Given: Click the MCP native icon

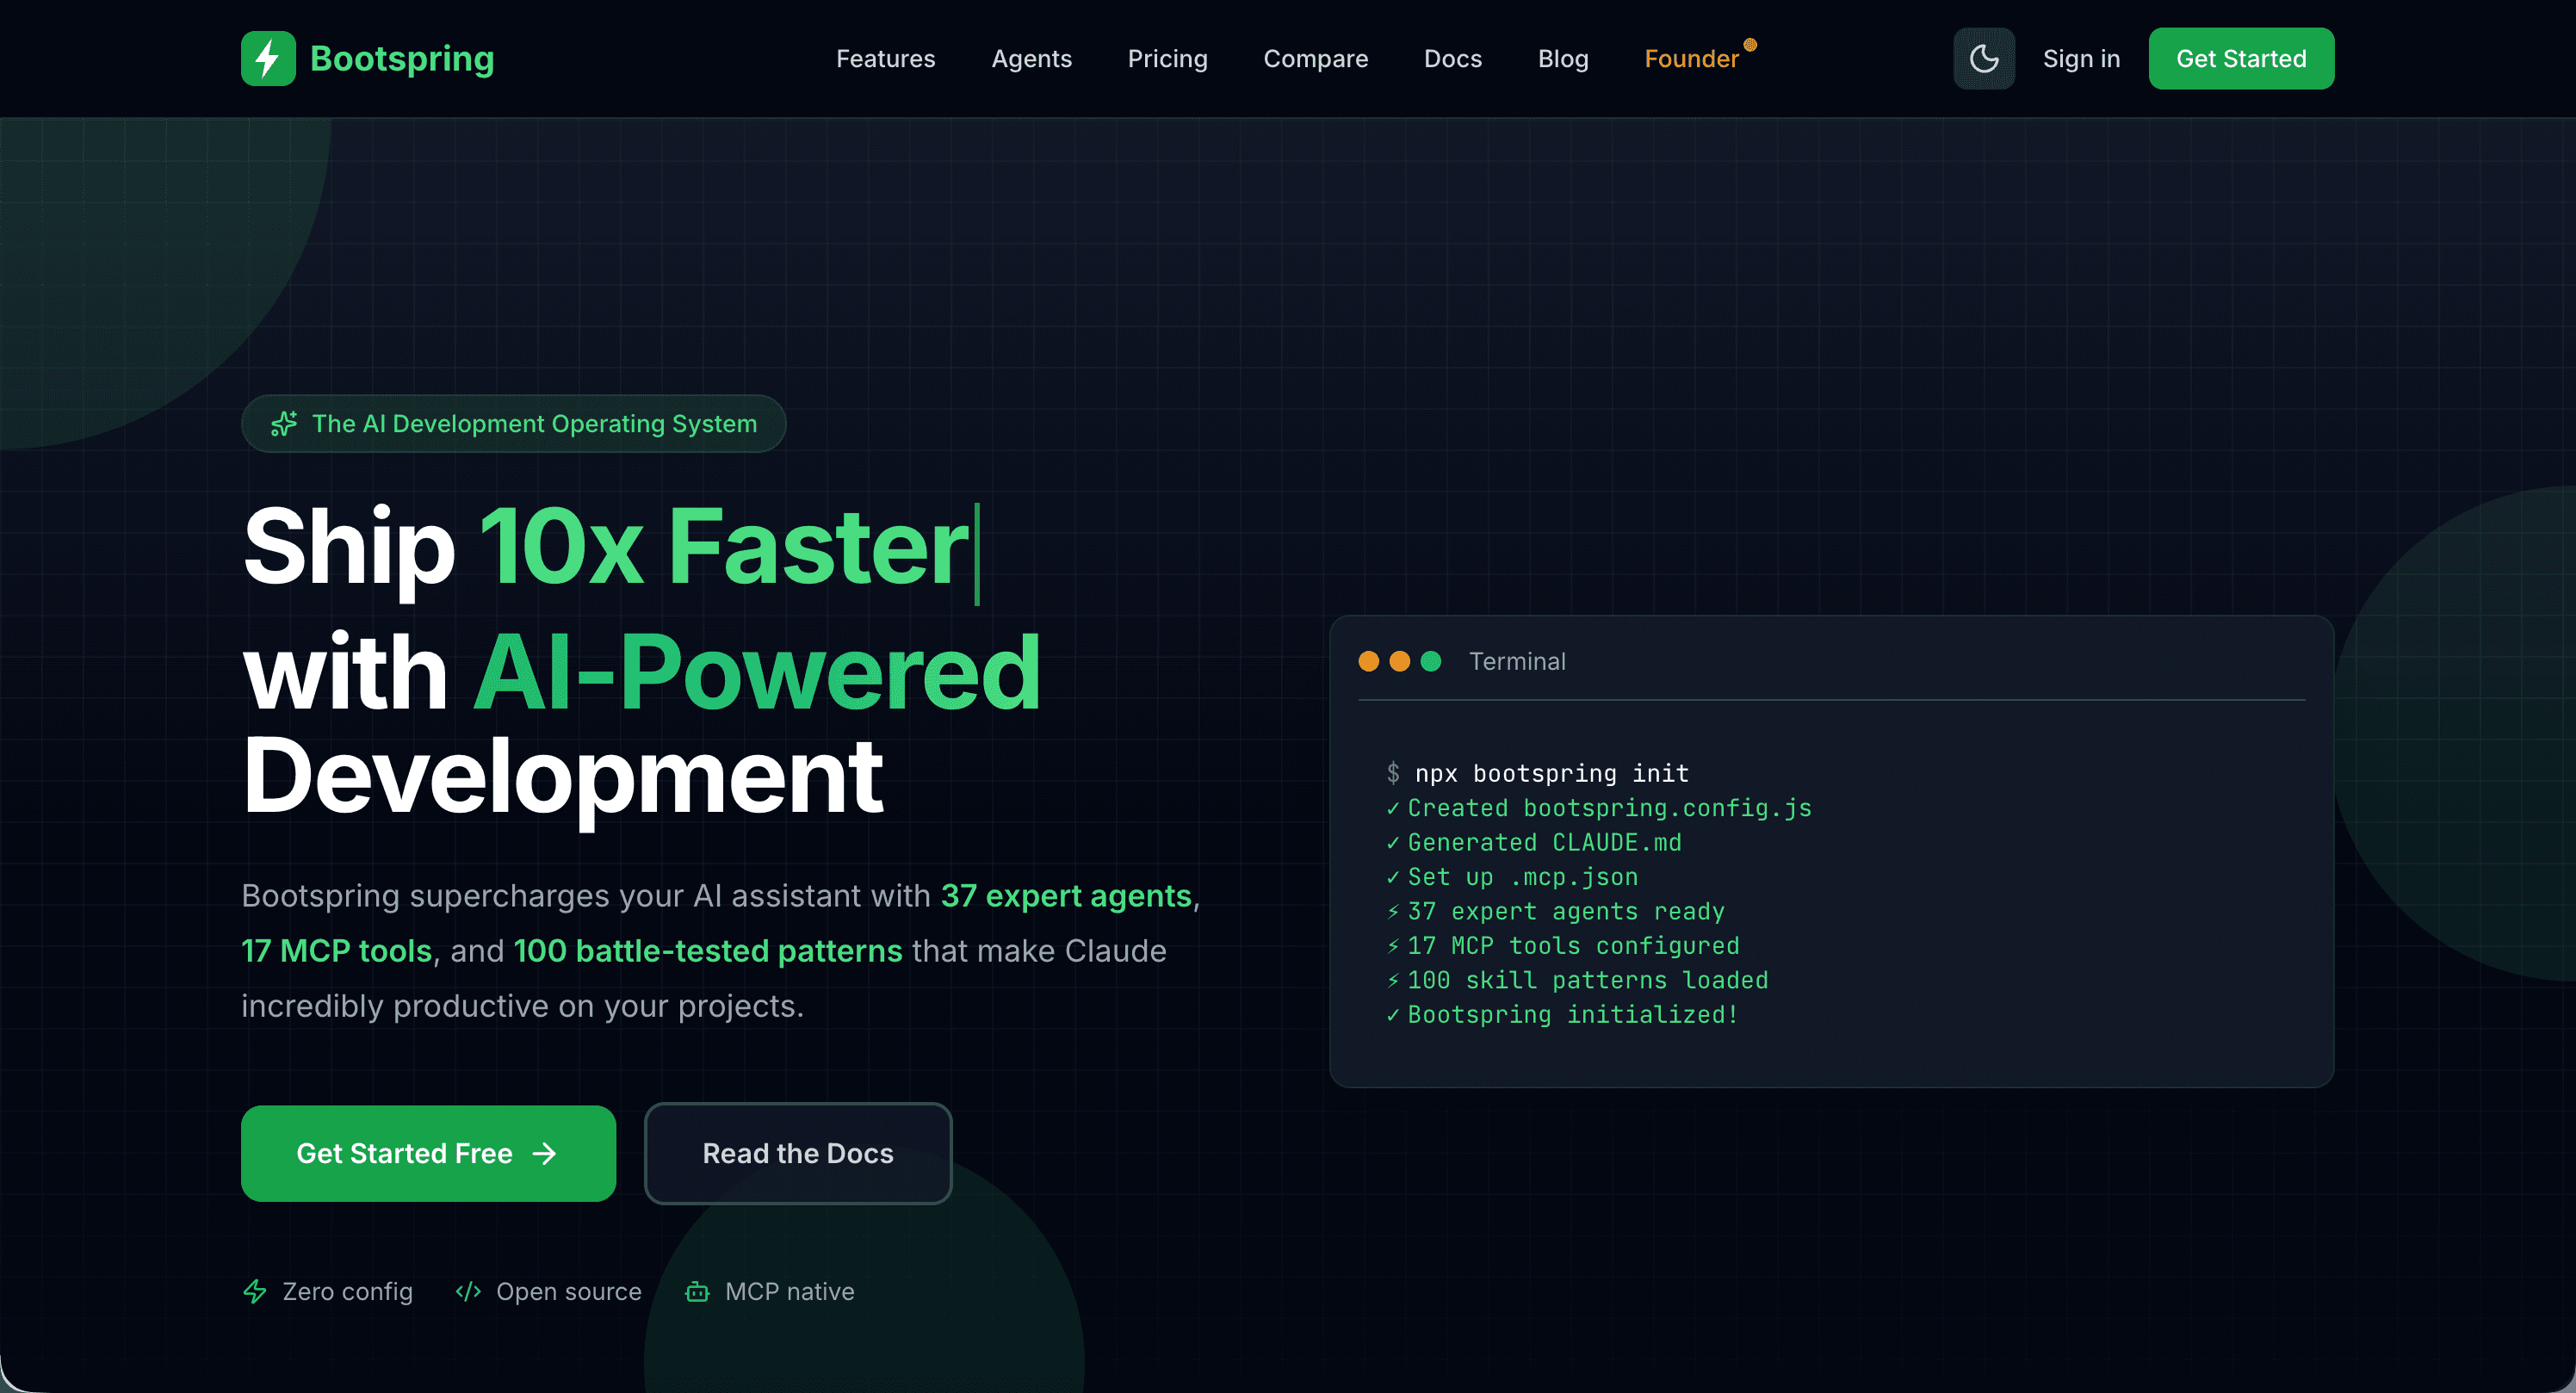Looking at the screenshot, I should click(697, 1291).
